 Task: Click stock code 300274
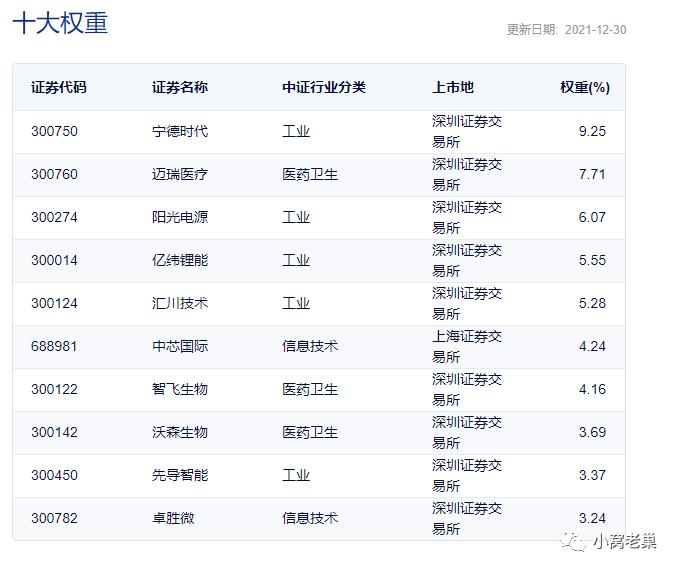54,217
